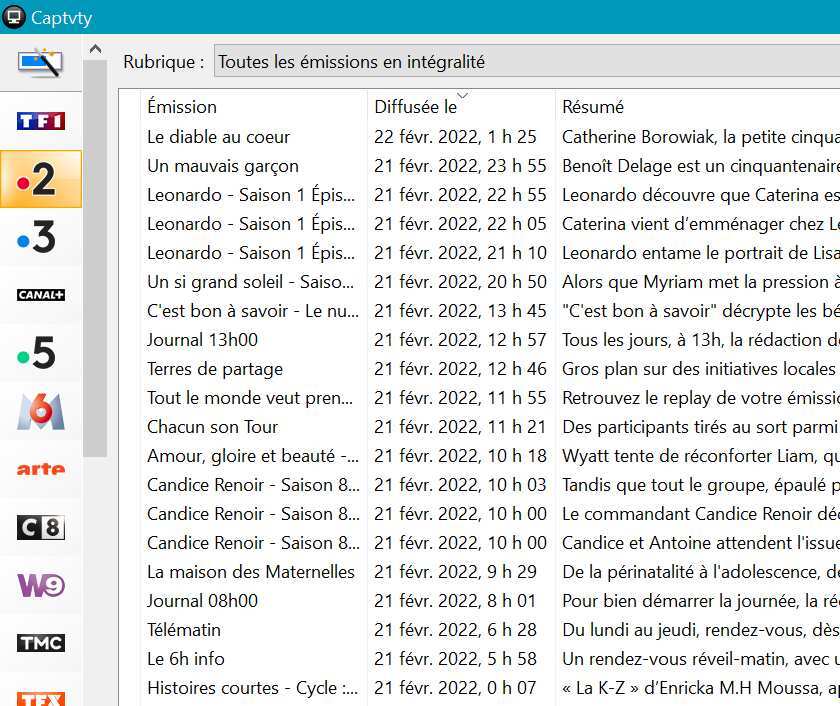Select the 'Histoires courtes - Cycle' row
Viewport: 840px width, 706px height.
point(479,688)
